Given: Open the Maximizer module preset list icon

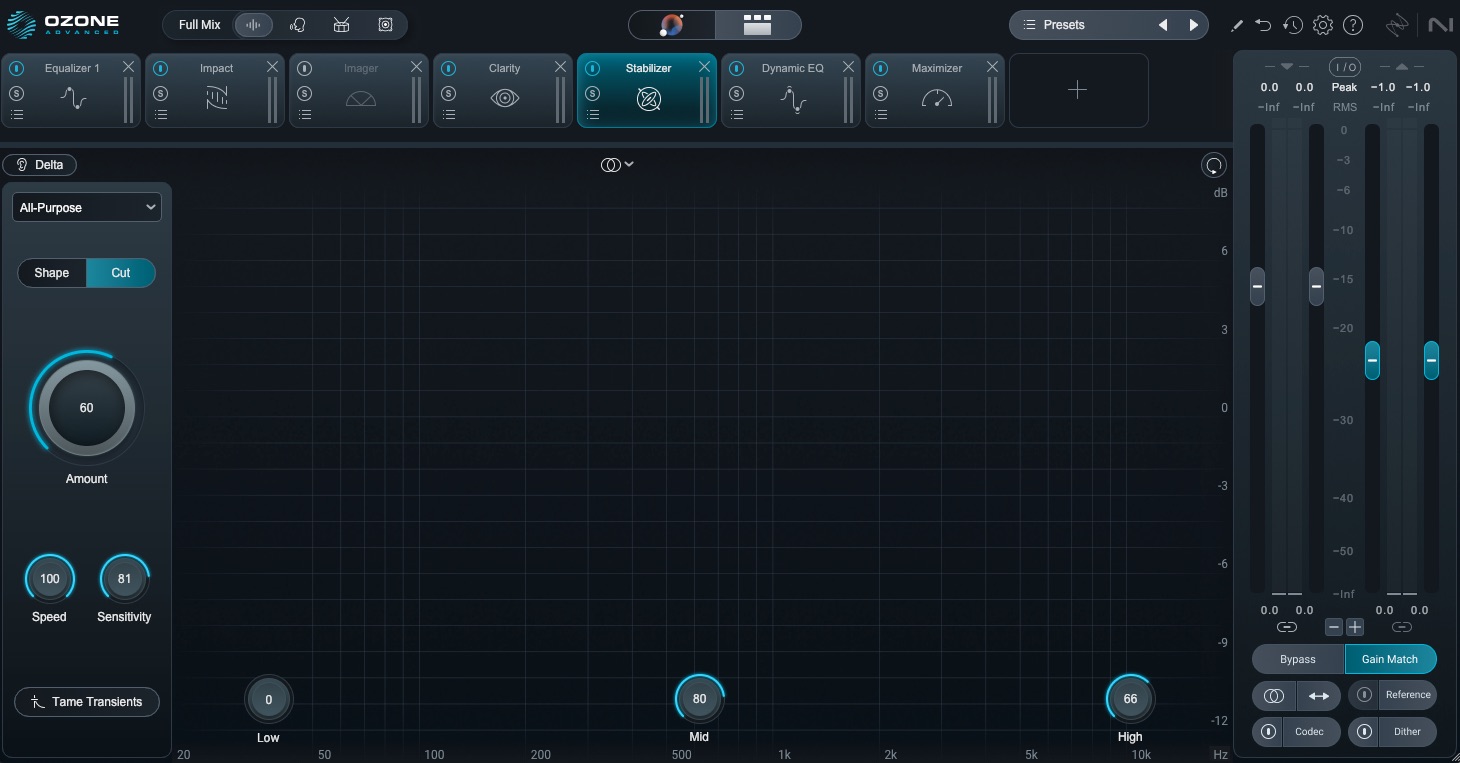Looking at the screenshot, I should (880, 115).
